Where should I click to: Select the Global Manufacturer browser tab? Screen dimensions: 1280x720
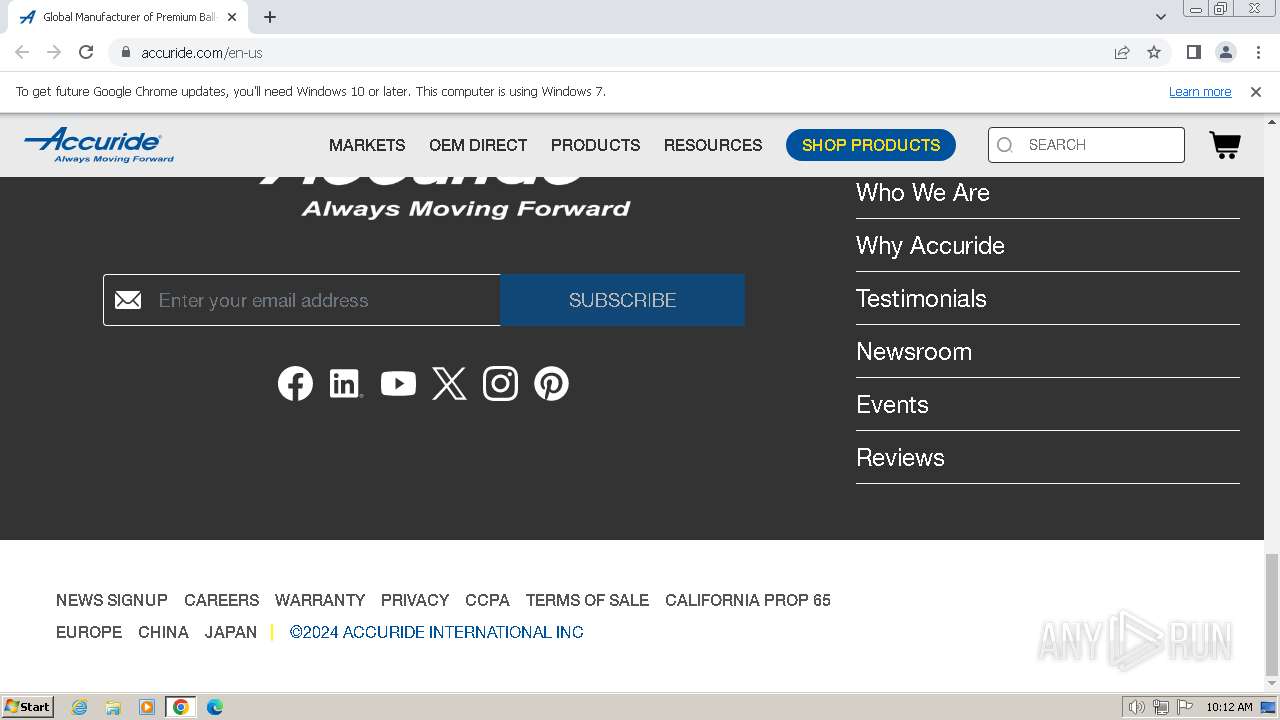click(130, 17)
